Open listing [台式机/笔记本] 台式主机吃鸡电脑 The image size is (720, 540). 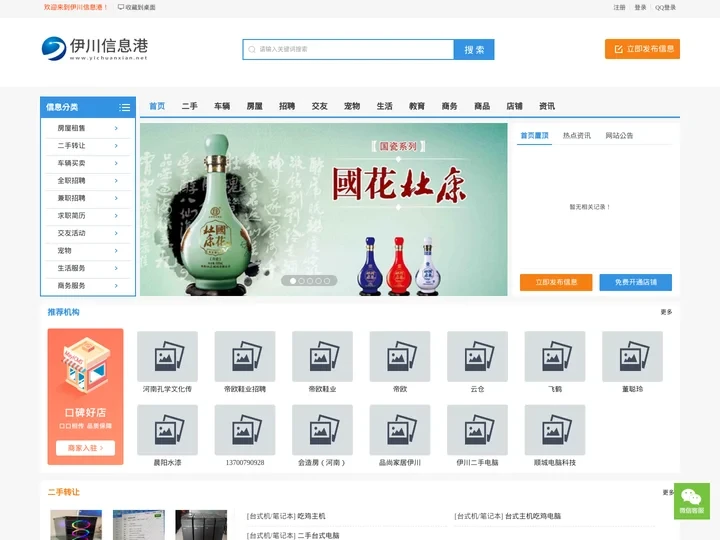[507, 516]
